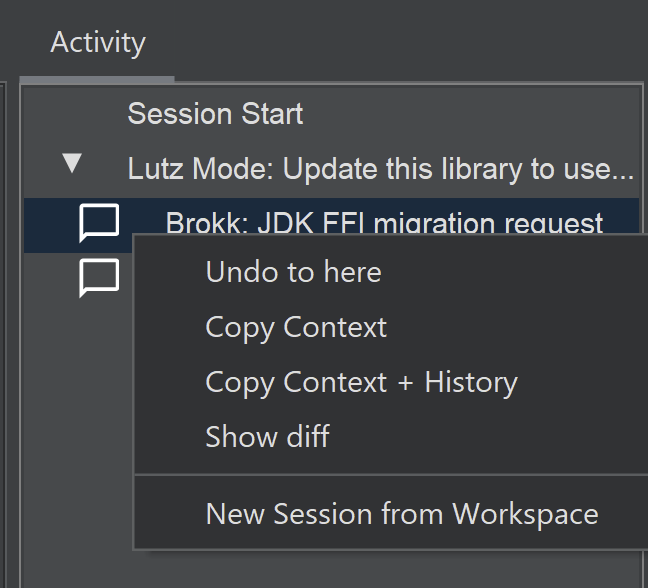Choose Copy Context menu item

296,327
